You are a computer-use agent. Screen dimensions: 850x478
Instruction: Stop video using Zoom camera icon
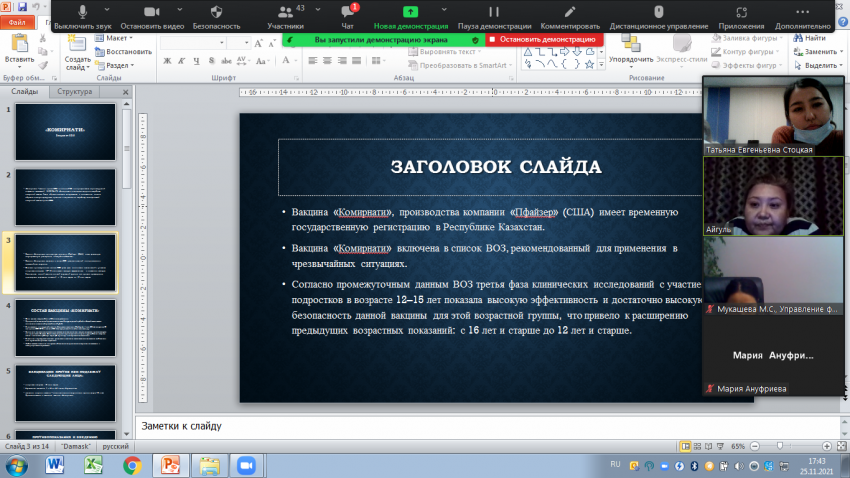(x=152, y=12)
